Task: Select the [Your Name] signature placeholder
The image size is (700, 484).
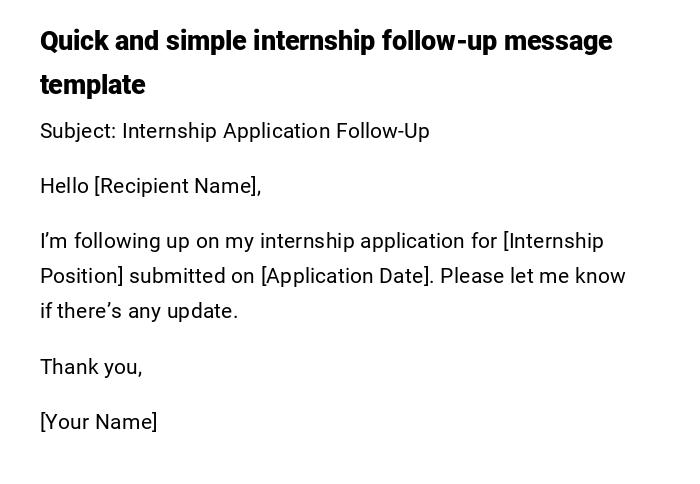Action: 99,422
